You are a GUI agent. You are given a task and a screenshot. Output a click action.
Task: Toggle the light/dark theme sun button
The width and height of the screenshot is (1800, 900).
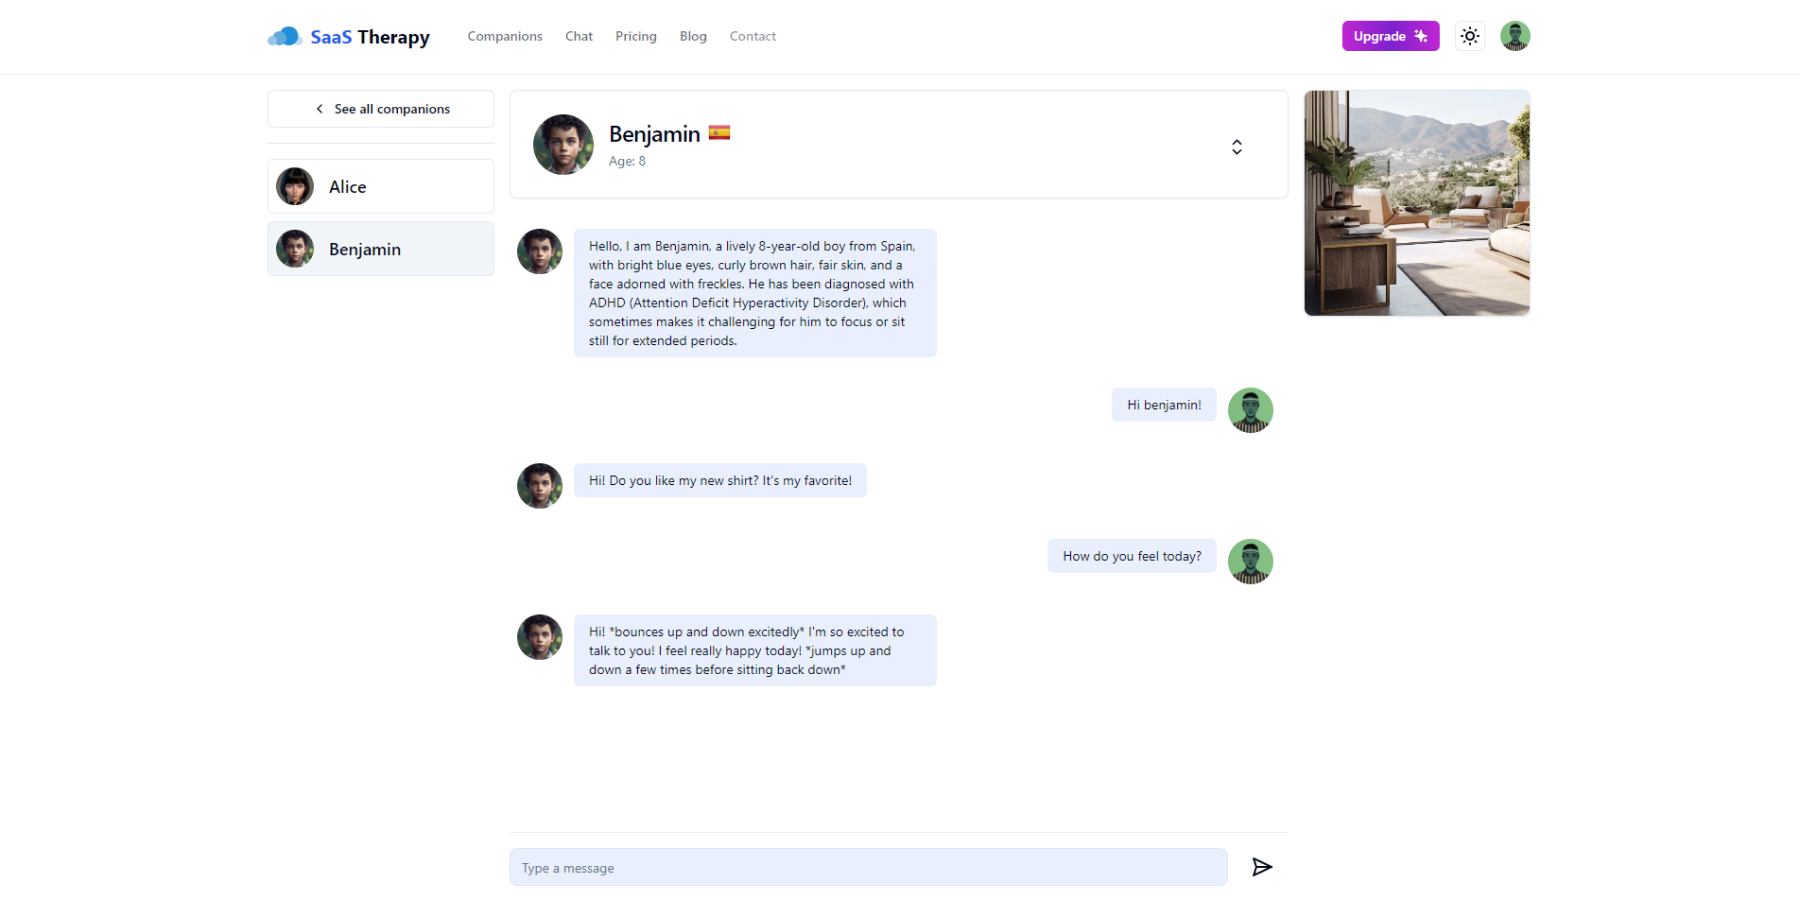point(1469,36)
